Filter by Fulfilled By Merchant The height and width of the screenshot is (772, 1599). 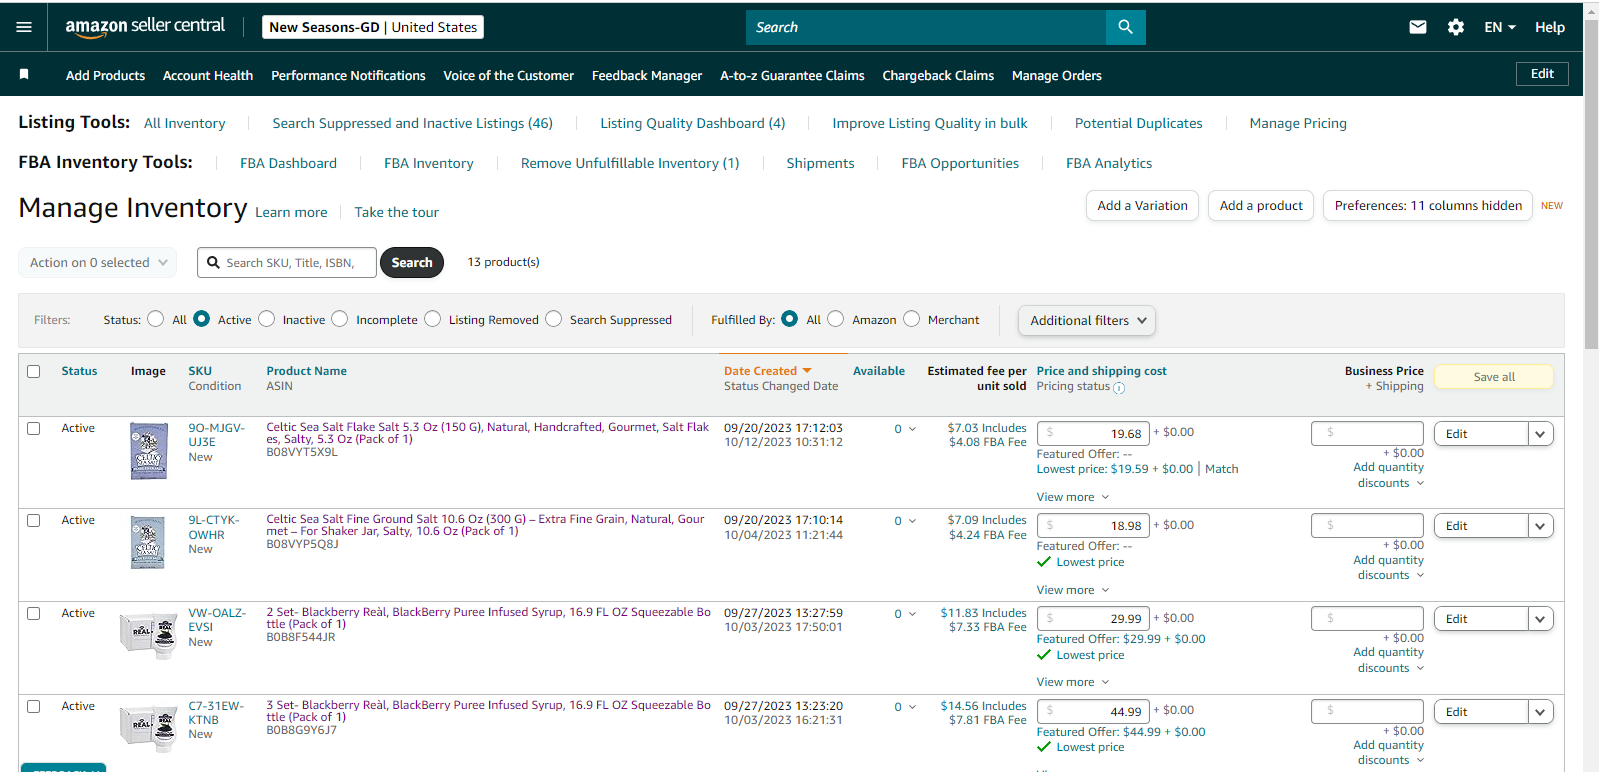911,319
